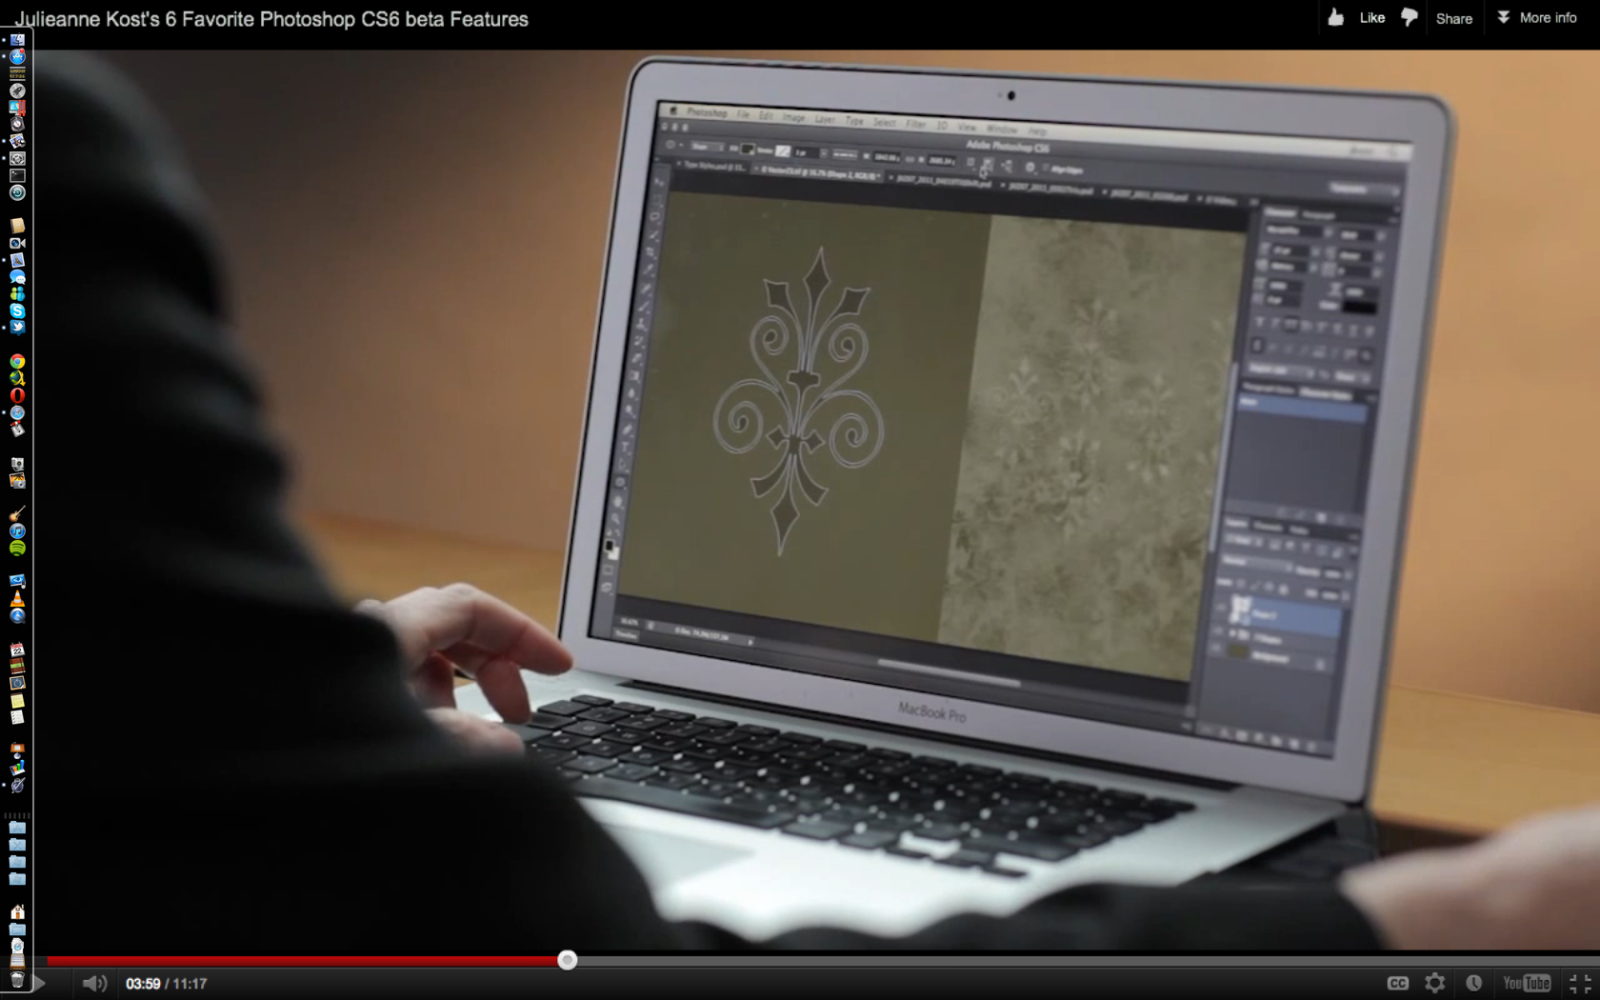Launch iTunes from the dock

click(17, 531)
